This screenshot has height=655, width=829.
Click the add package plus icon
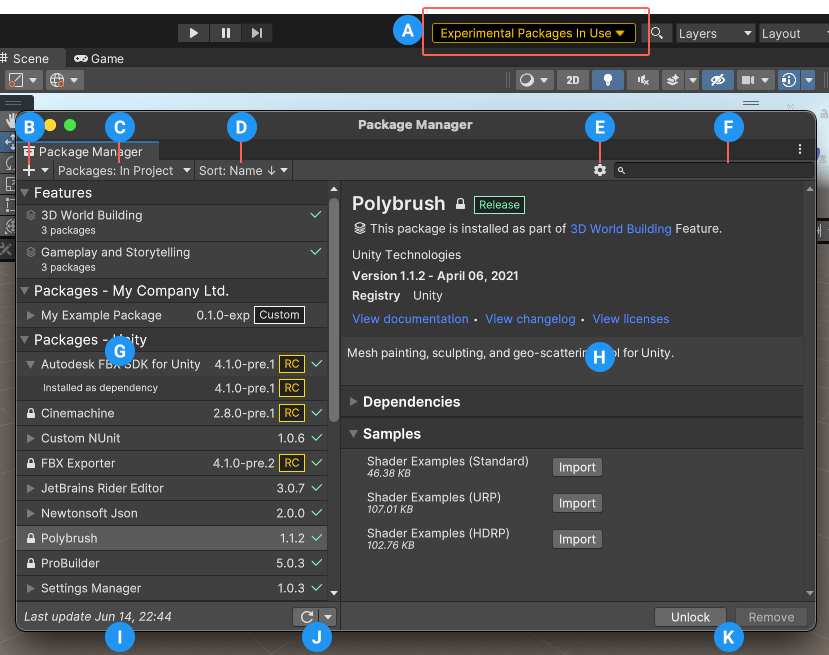(29, 171)
